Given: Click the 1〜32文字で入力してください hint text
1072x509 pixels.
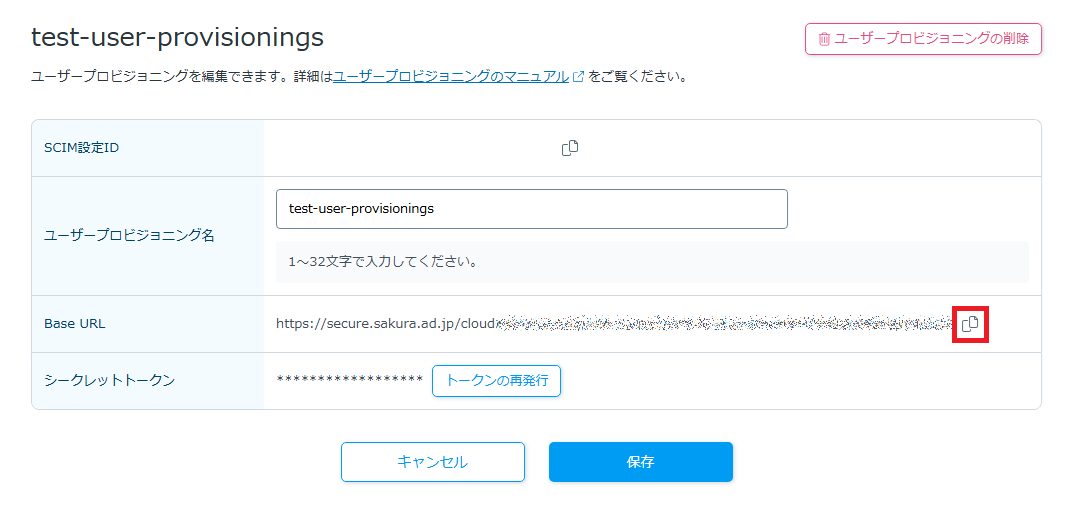Looking at the screenshot, I should [x=381, y=263].
